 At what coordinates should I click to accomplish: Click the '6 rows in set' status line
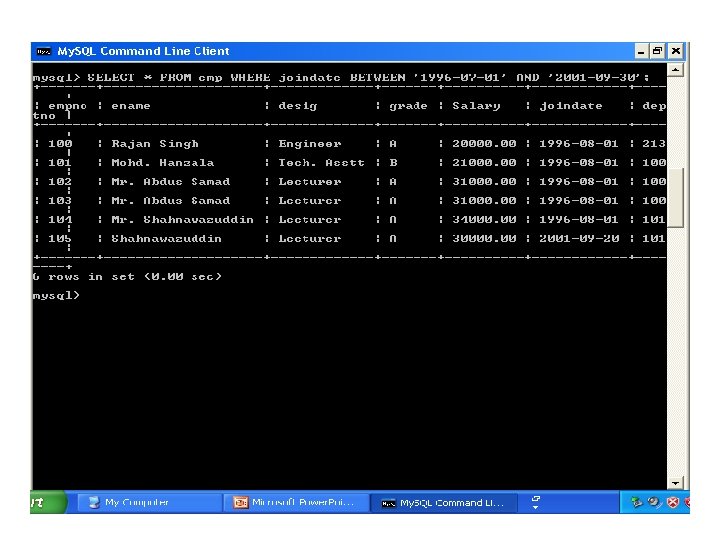pyautogui.click(x=127, y=276)
